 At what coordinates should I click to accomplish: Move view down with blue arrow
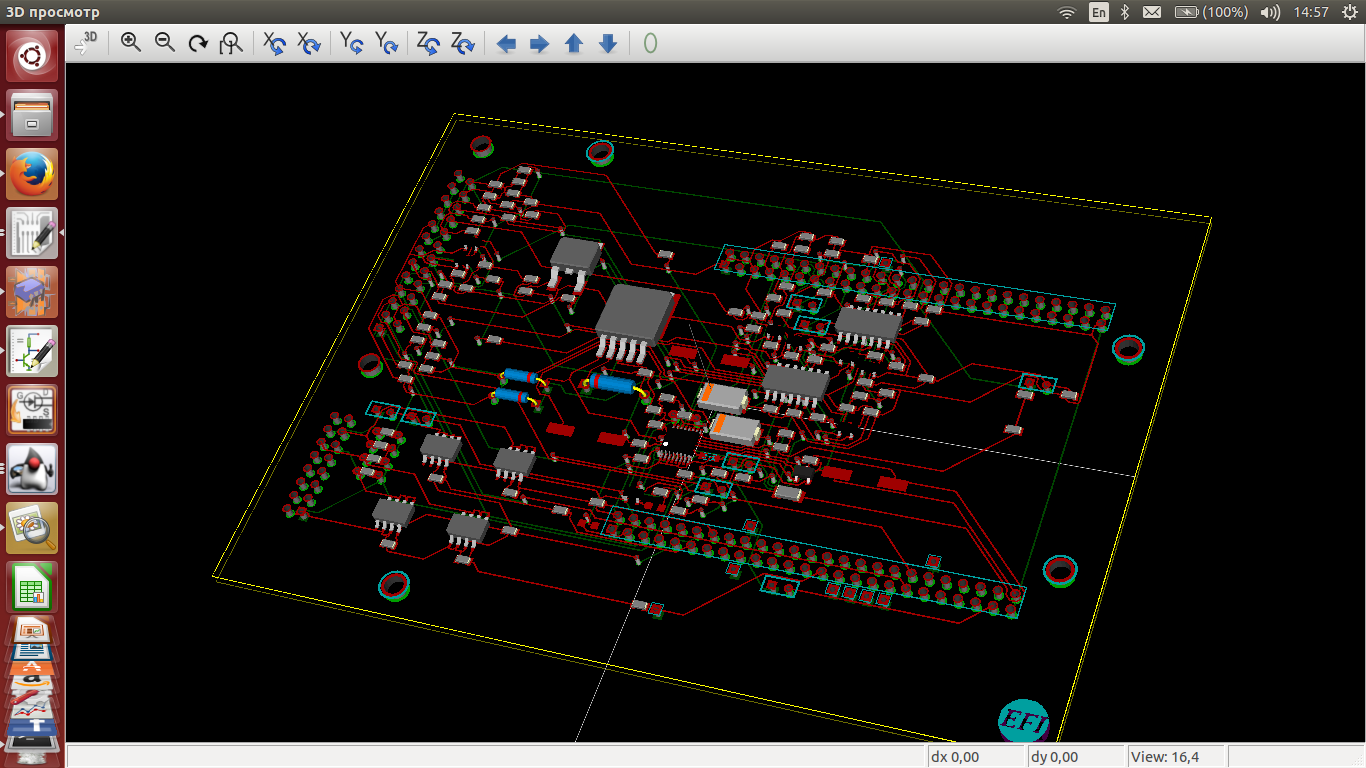click(x=607, y=44)
